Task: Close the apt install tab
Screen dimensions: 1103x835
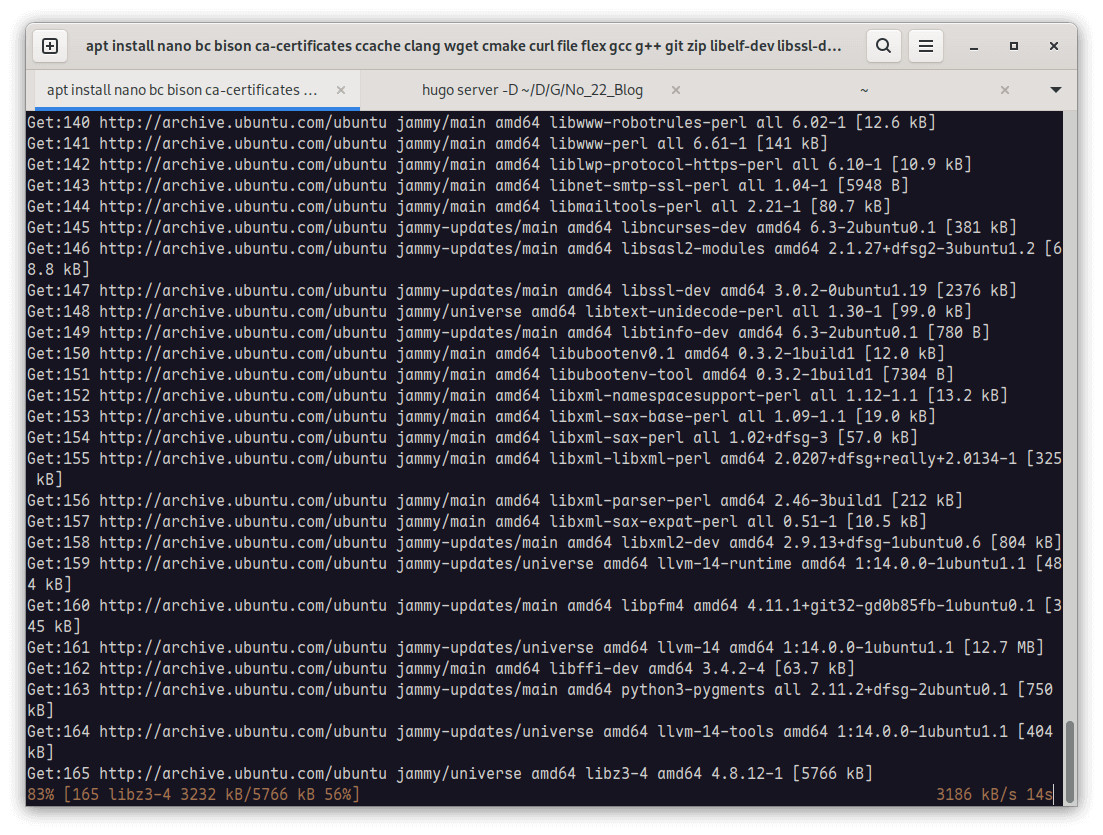Action: [x=341, y=90]
